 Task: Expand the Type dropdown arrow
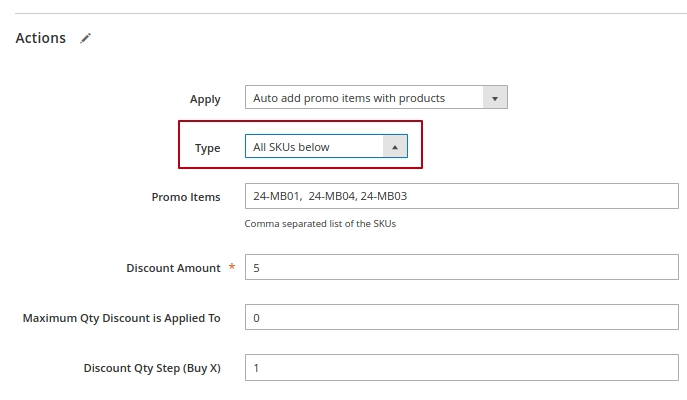point(395,147)
